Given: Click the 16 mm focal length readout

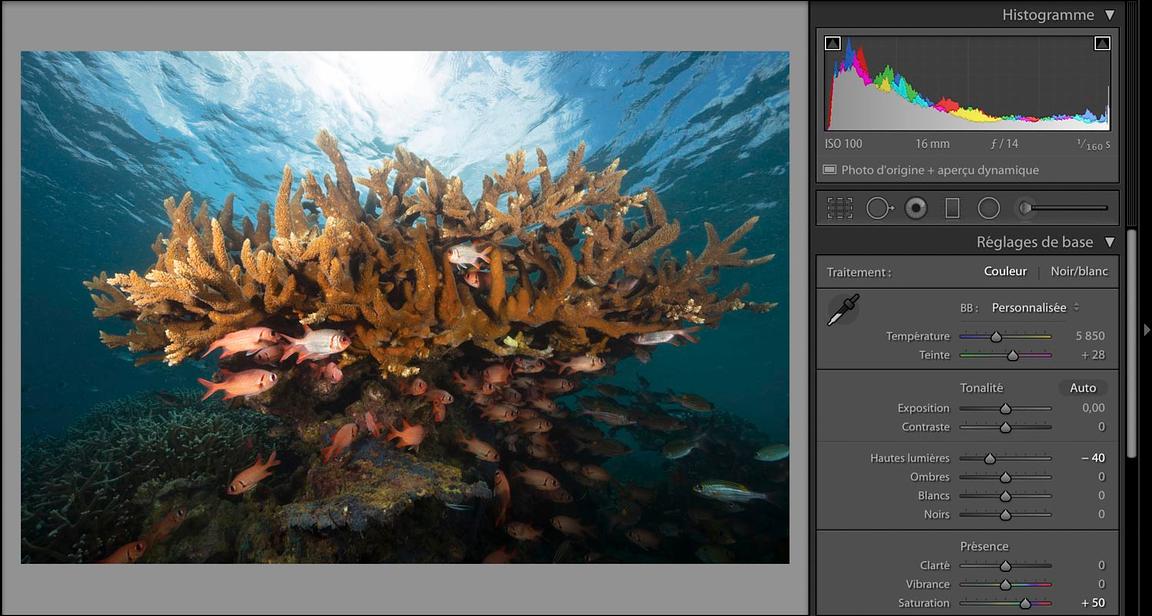Looking at the screenshot, I should click(932, 144).
